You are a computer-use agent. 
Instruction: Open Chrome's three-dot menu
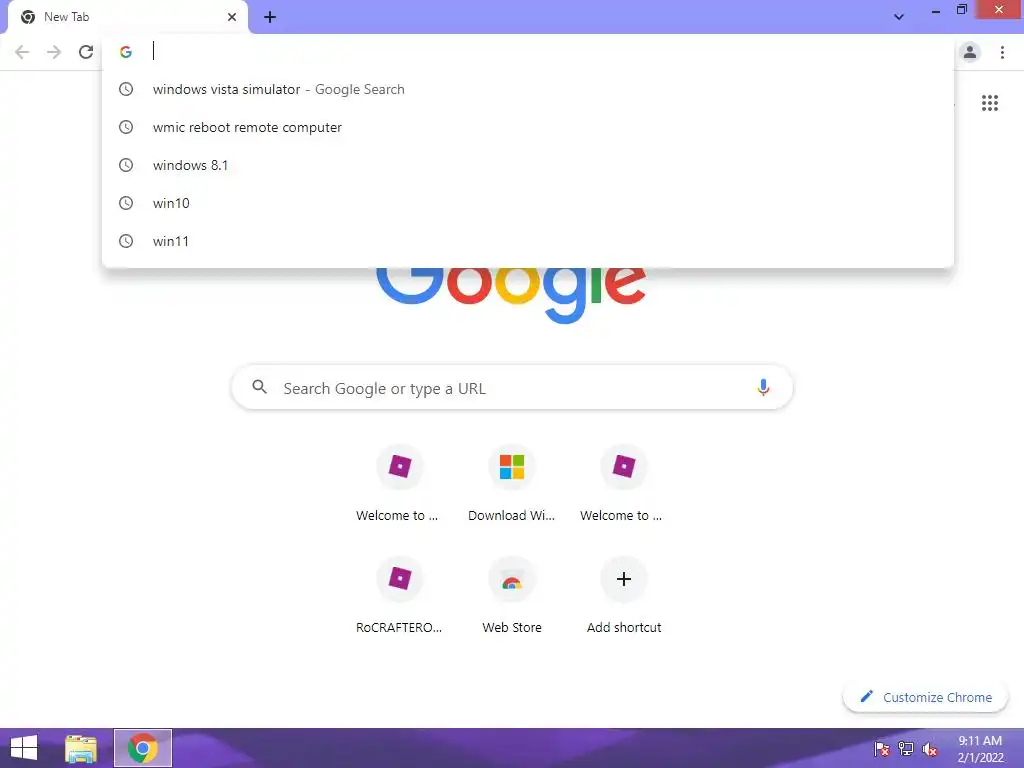tap(1002, 52)
